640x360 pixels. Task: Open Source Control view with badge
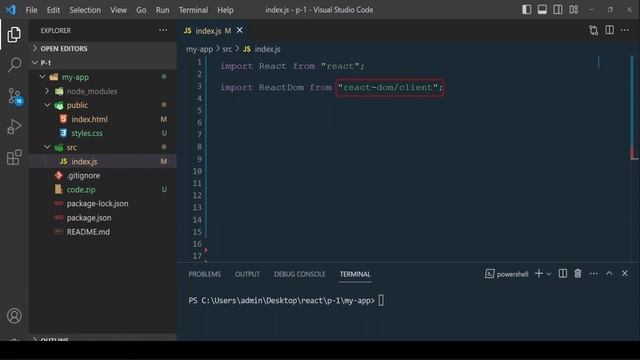[x=15, y=96]
